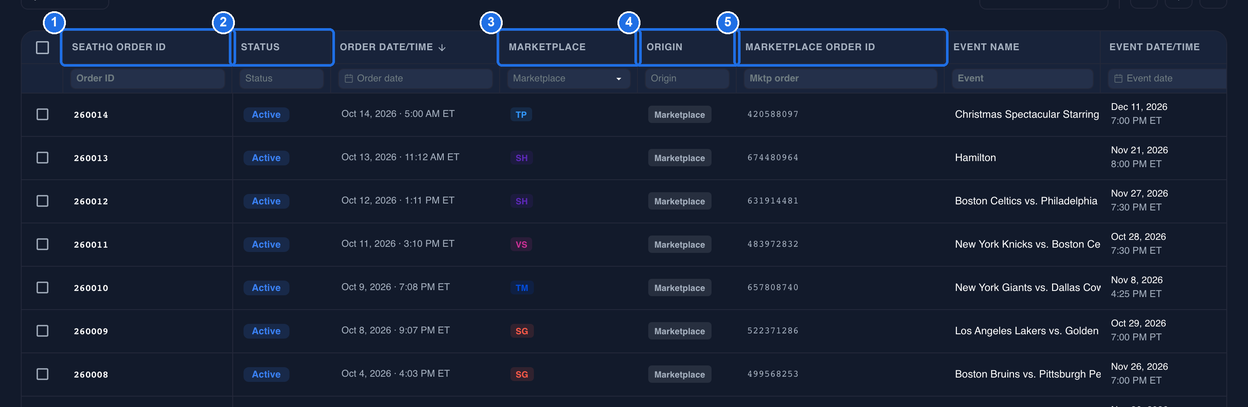Select checkbox for order 260012
The width and height of the screenshot is (1248, 407).
42,201
